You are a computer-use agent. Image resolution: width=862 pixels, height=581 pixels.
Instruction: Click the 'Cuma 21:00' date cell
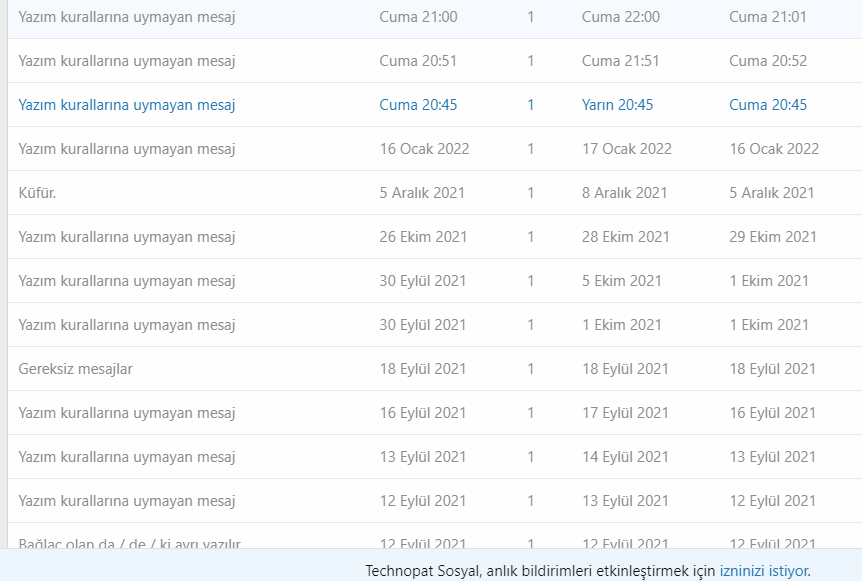418,17
